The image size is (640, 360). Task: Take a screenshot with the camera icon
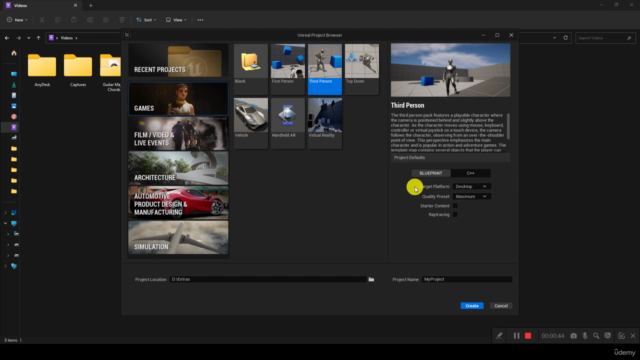pyautogui.click(x=573, y=336)
